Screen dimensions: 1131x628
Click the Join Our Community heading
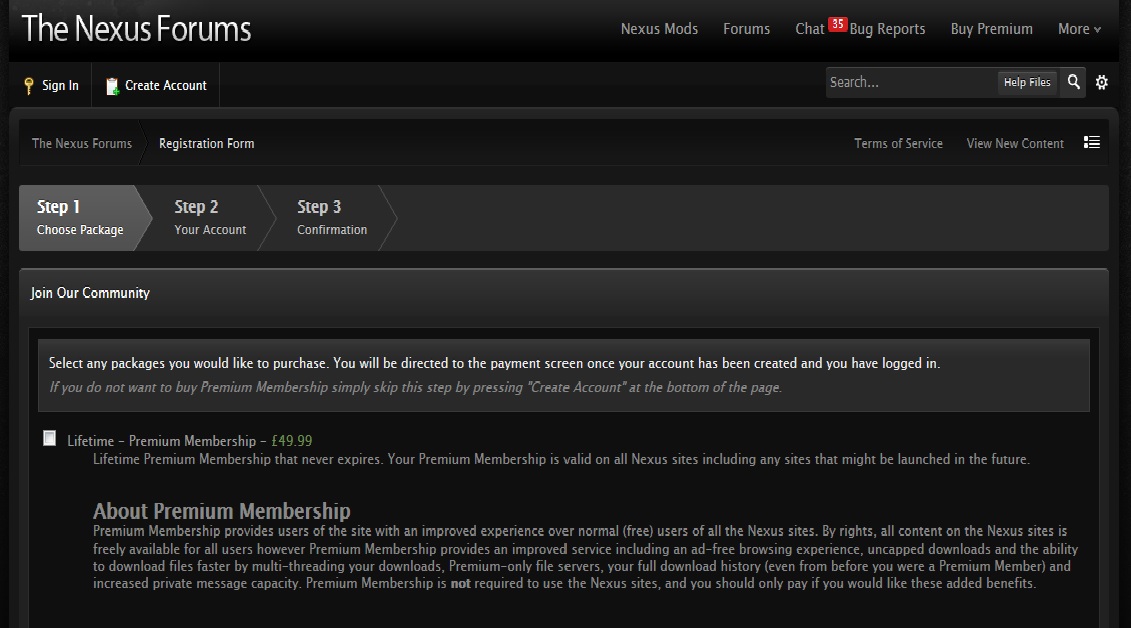click(90, 293)
